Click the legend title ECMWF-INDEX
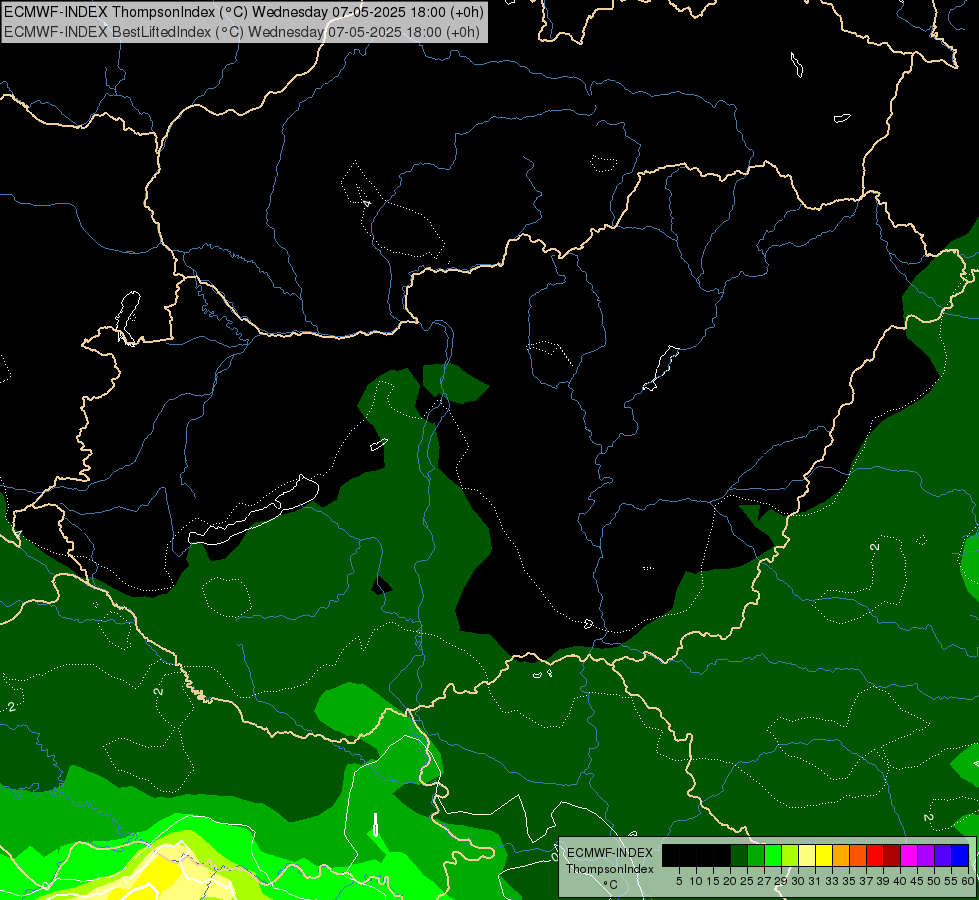The width and height of the screenshot is (979, 900). (x=609, y=853)
